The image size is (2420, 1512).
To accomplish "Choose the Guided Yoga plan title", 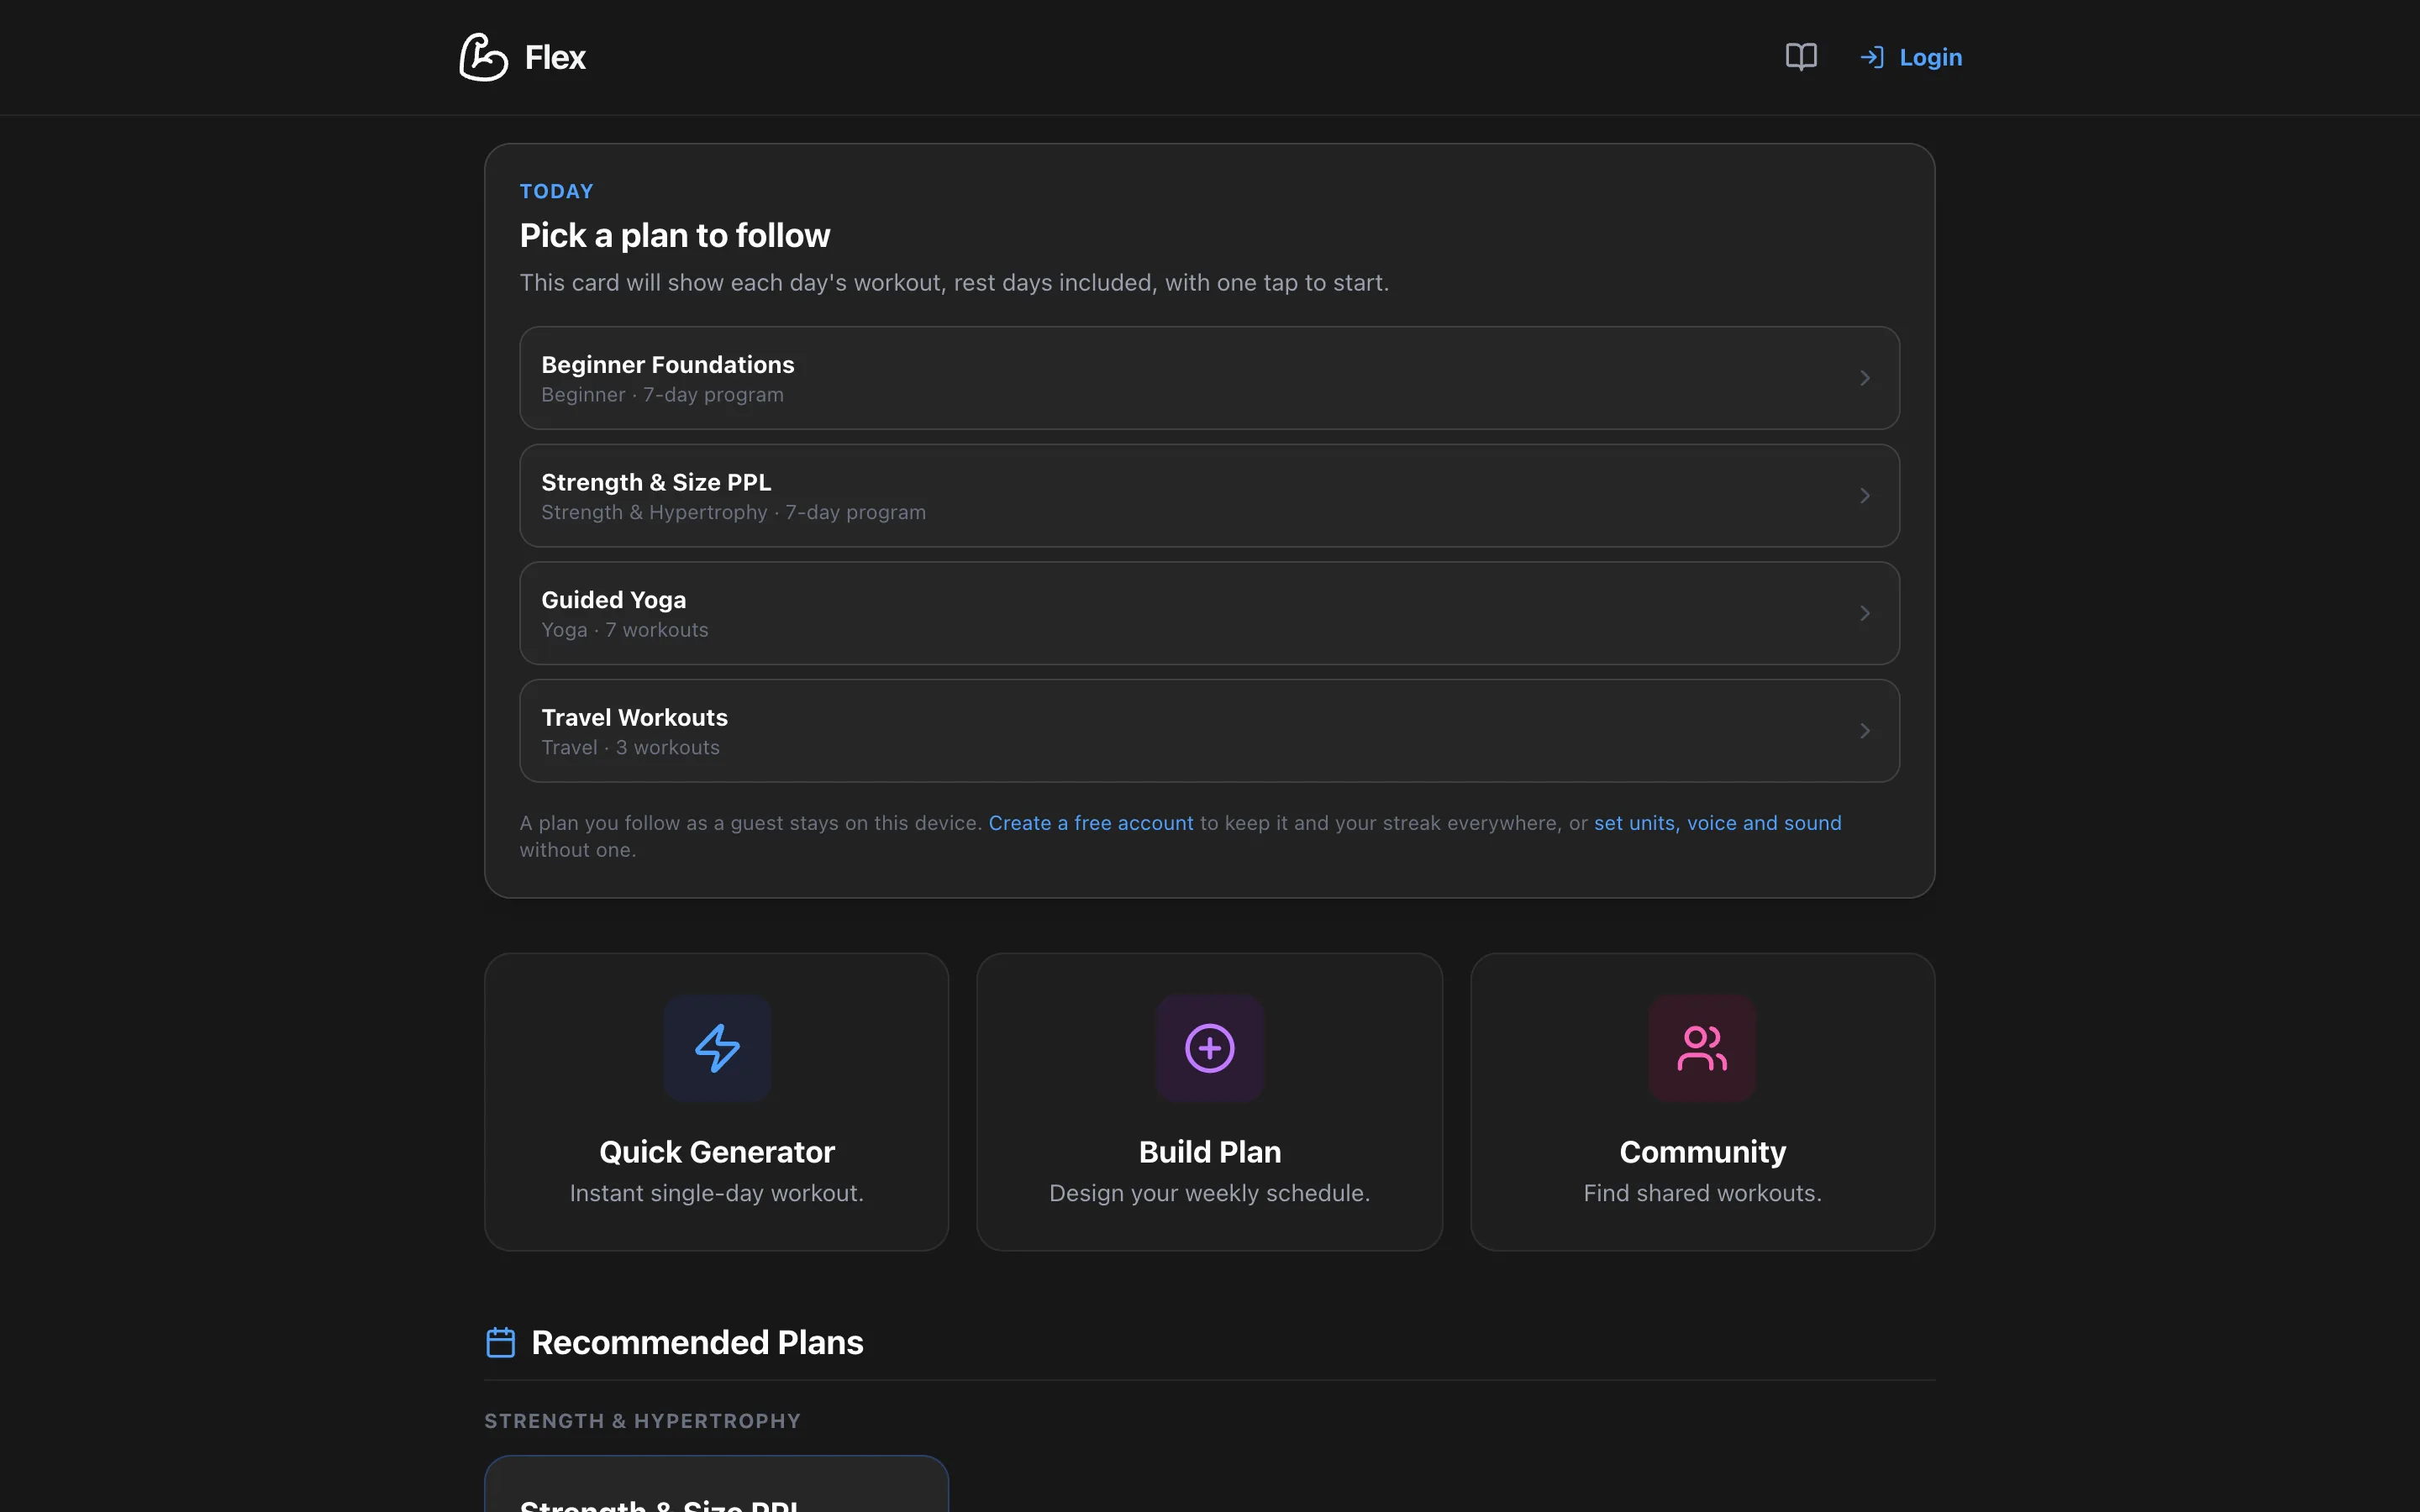I will [x=614, y=600].
